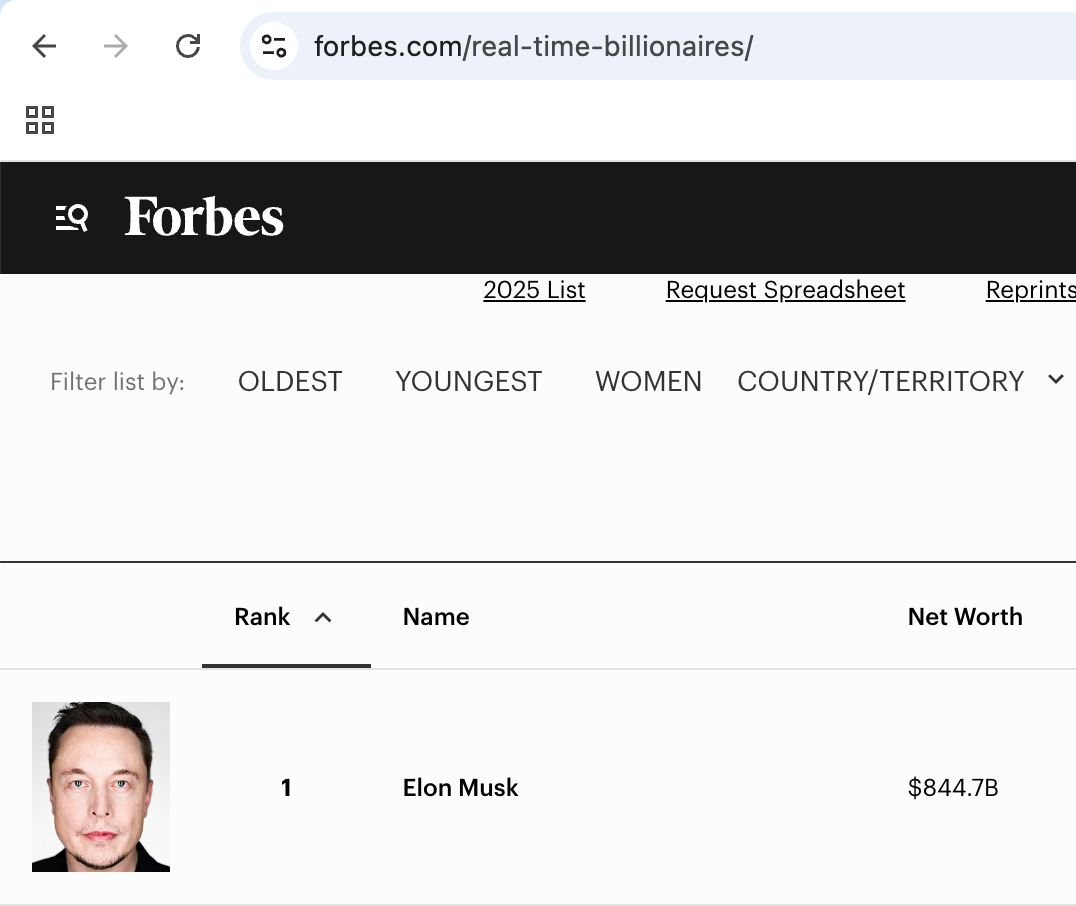Click the Request Spreadsheet link

(x=785, y=290)
